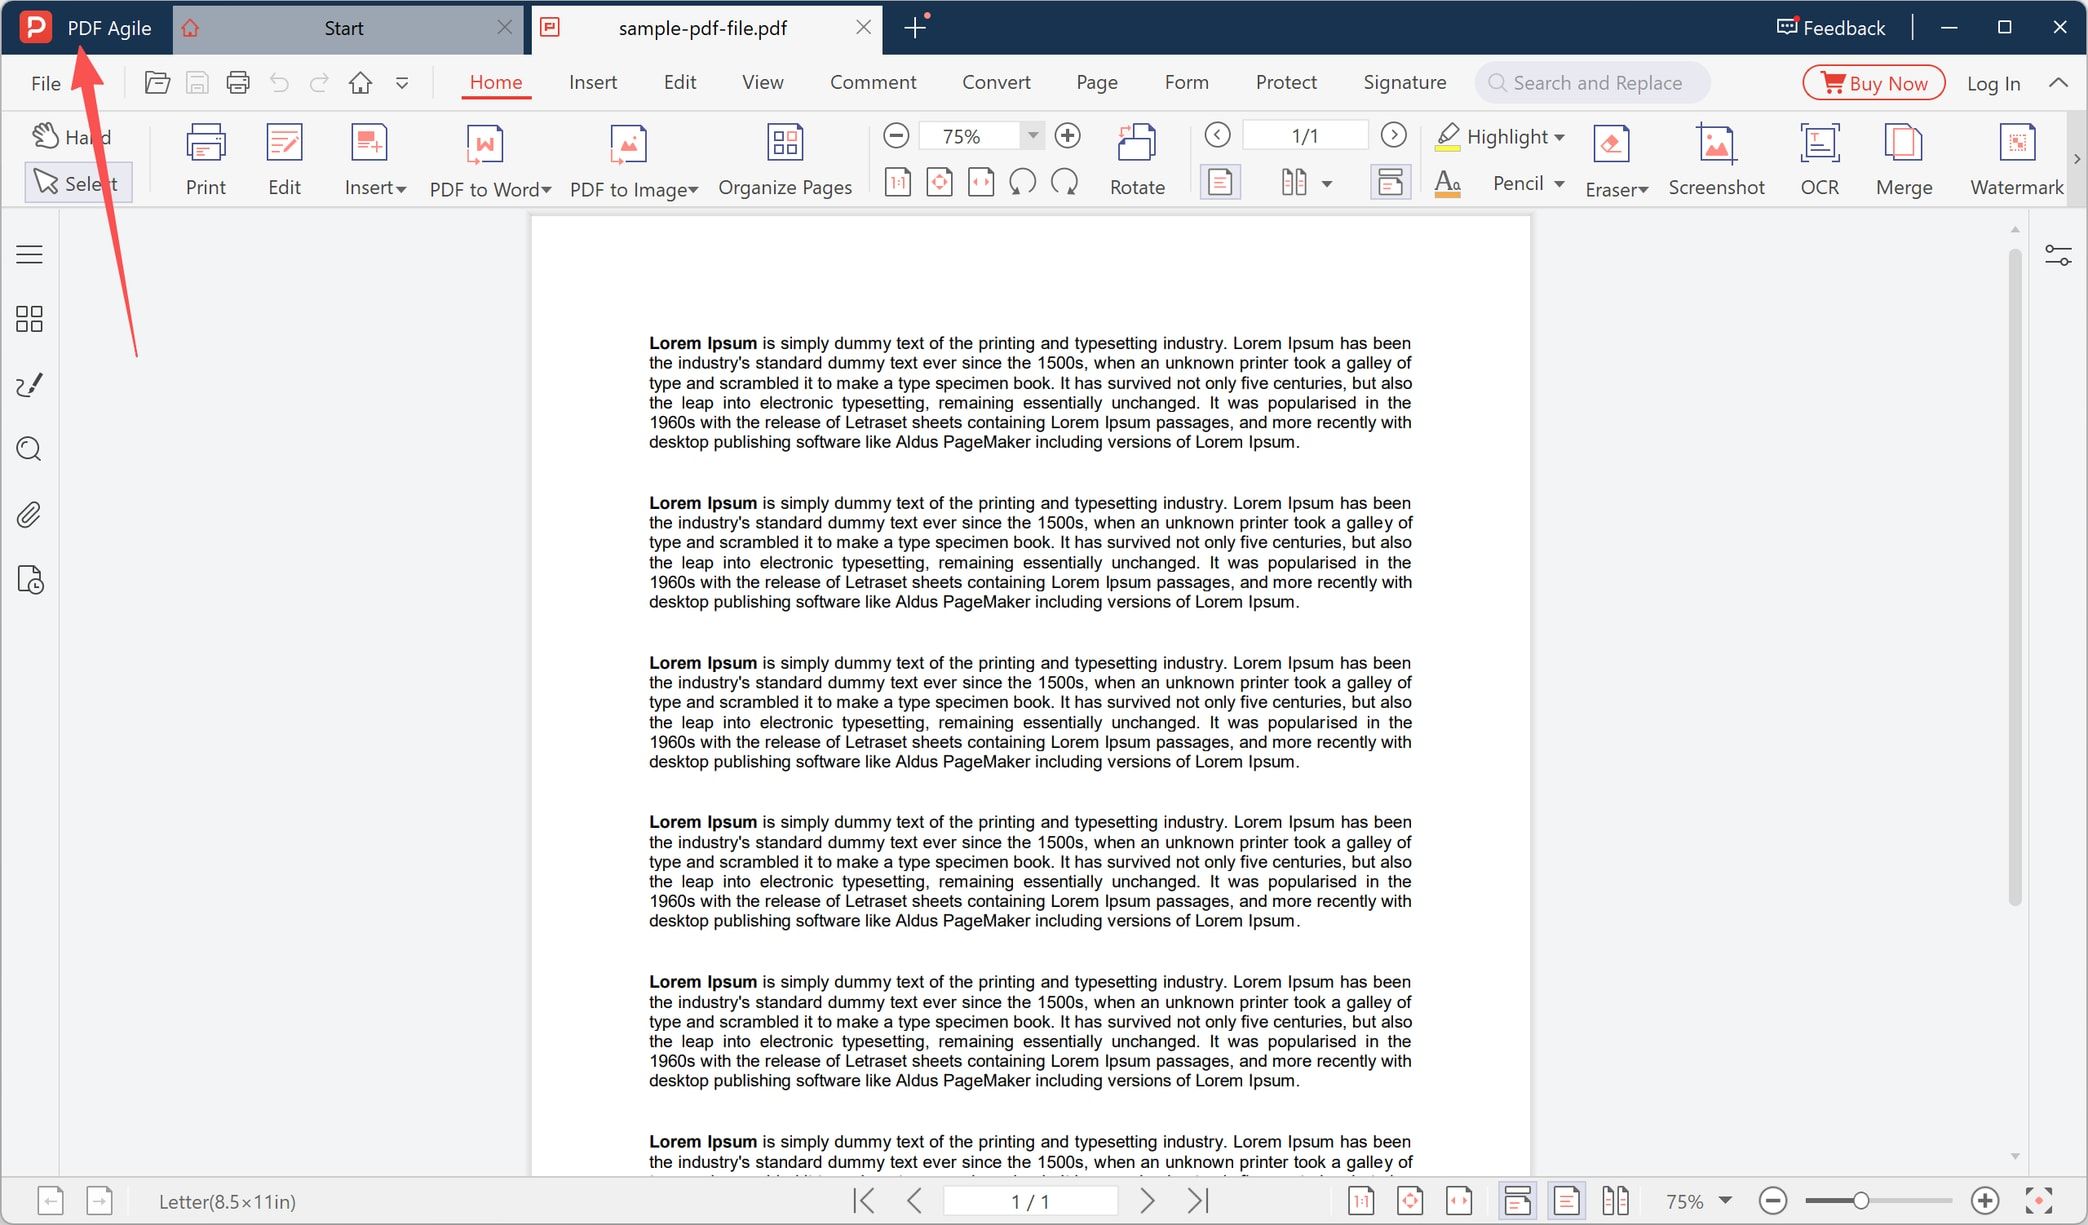Go to next page arrow in ribbon
Image resolution: width=2088 pixels, height=1225 pixels.
click(1393, 135)
